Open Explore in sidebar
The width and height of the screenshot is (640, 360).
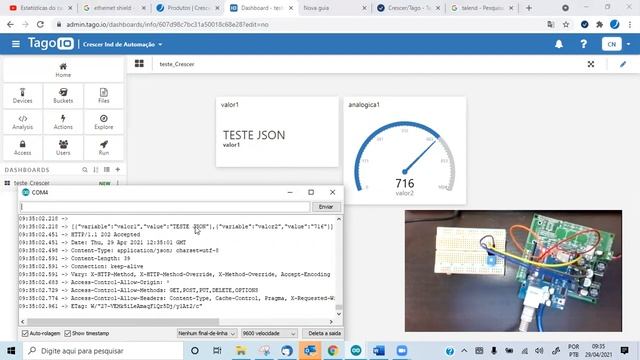click(104, 122)
